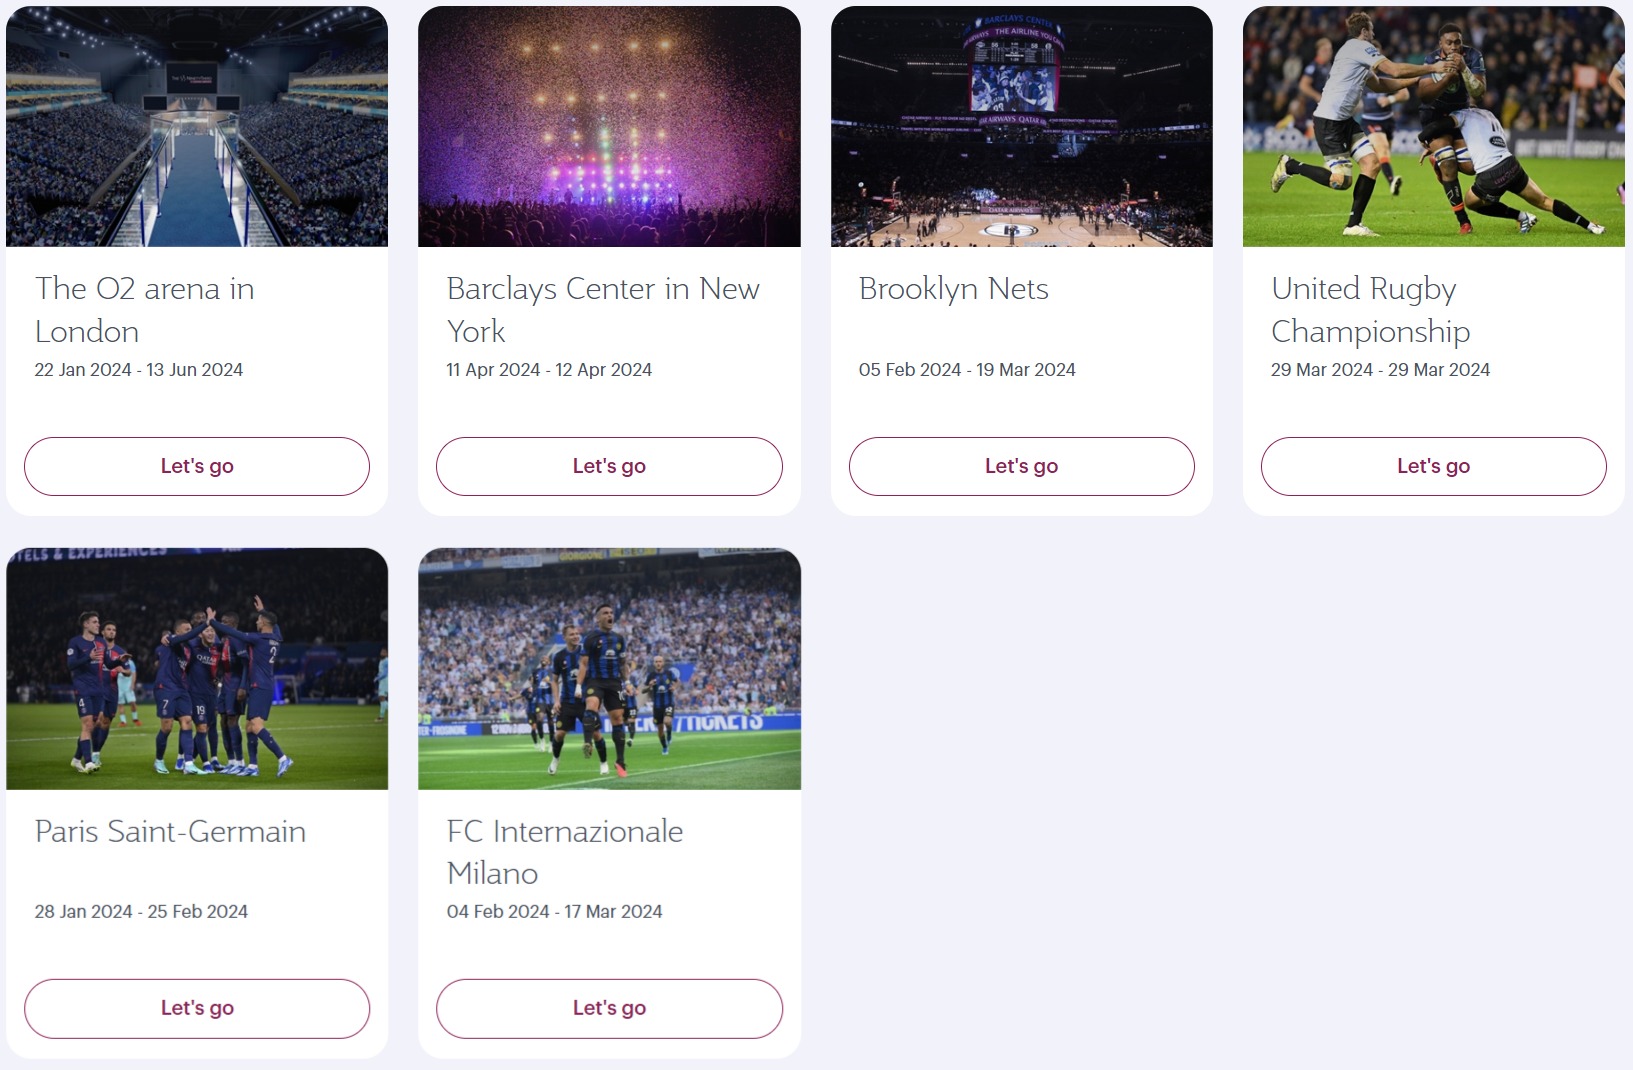The image size is (1633, 1070).
Task: Click the 22 Jan 2024 - 13 Jun 2024 dates
Action: click(139, 370)
